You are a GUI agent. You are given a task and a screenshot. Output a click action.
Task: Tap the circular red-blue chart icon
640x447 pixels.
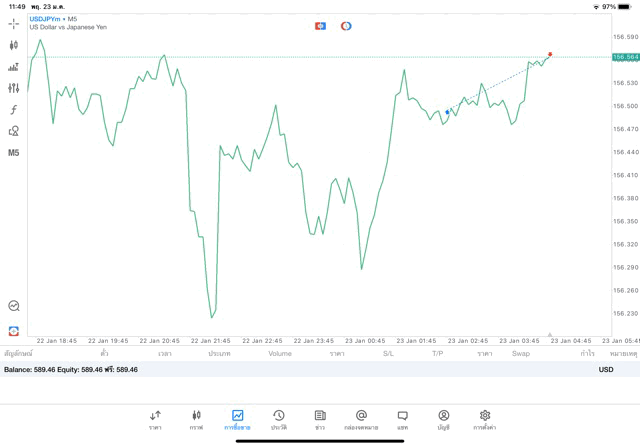[x=346, y=25]
